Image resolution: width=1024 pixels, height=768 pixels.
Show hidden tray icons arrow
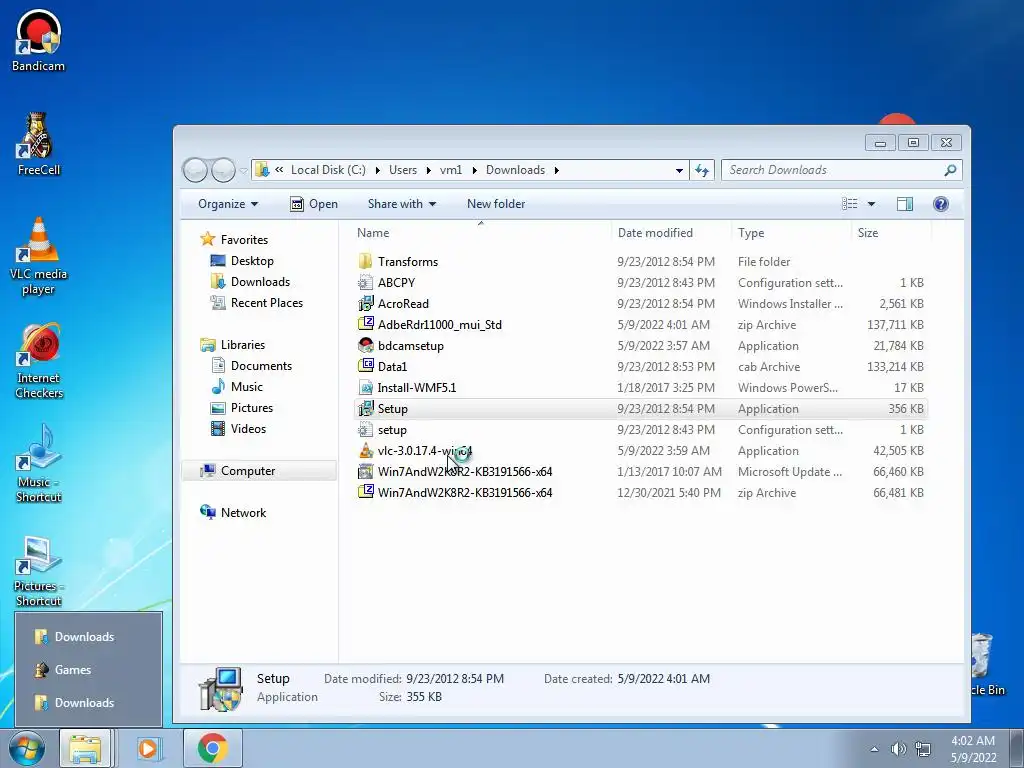tap(874, 749)
